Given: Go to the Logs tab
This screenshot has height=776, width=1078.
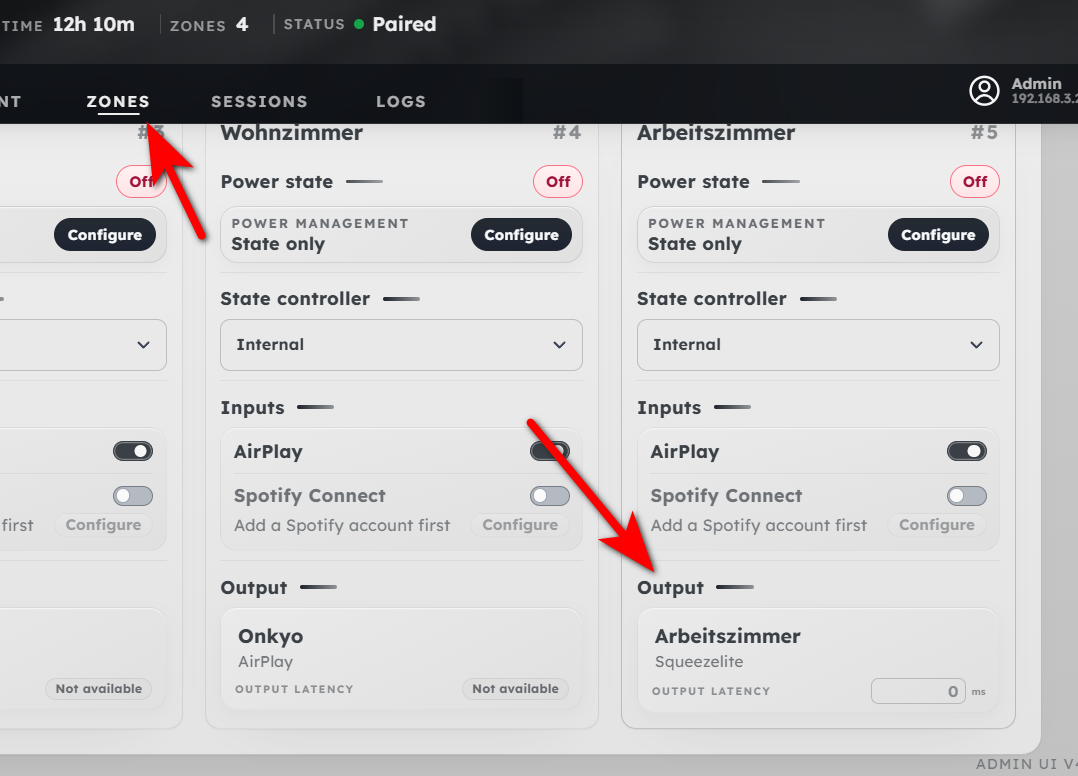Looking at the screenshot, I should coord(401,101).
